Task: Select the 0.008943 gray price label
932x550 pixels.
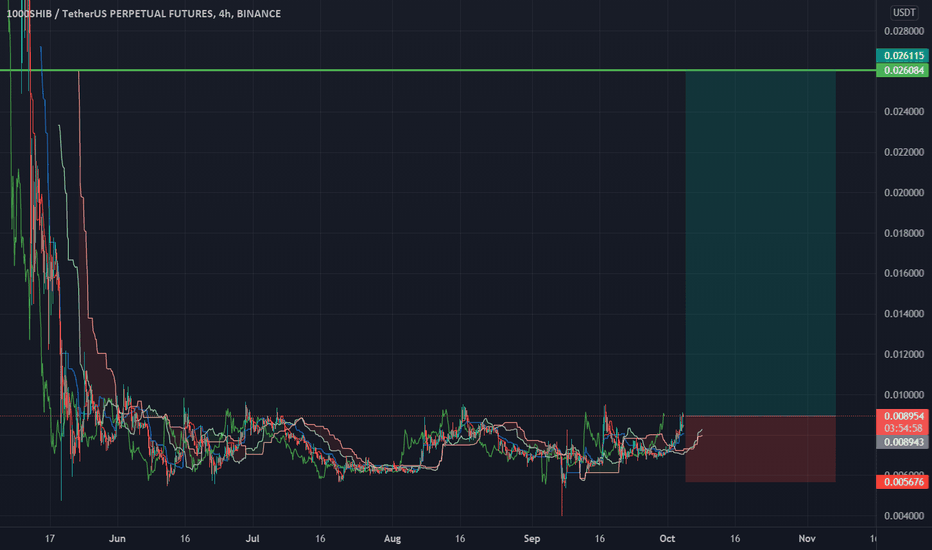Action: coord(902,442)
